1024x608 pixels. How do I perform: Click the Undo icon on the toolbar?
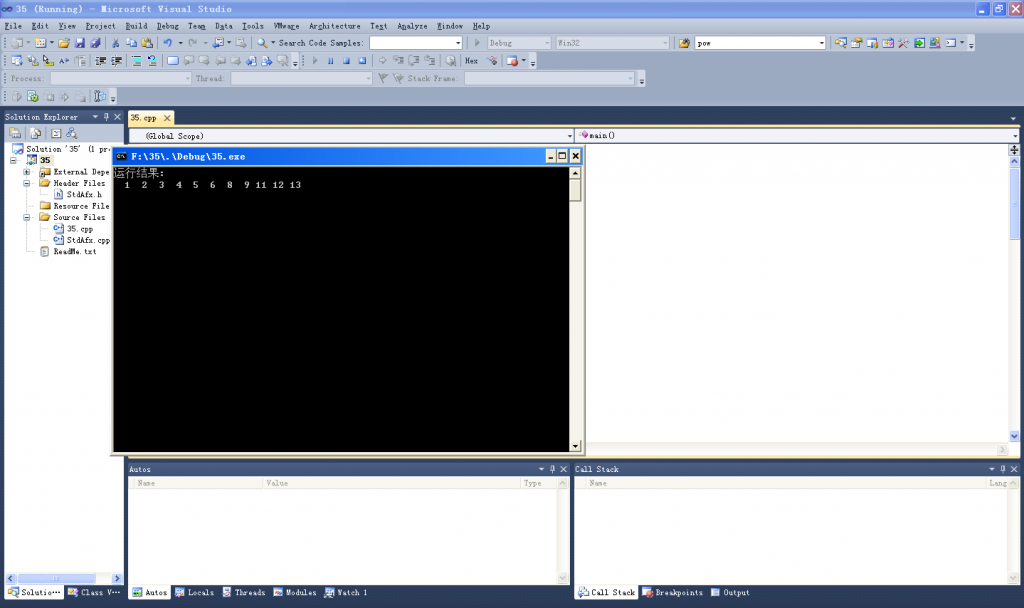pos(168,43)
